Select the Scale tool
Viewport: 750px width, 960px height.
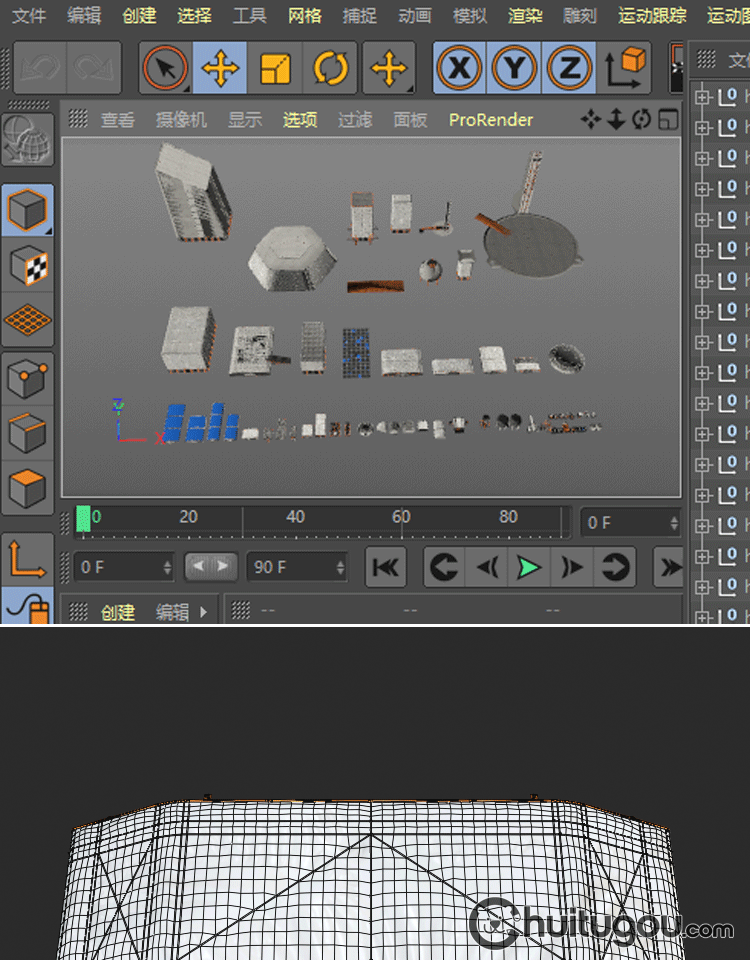(x=275, y=69)
